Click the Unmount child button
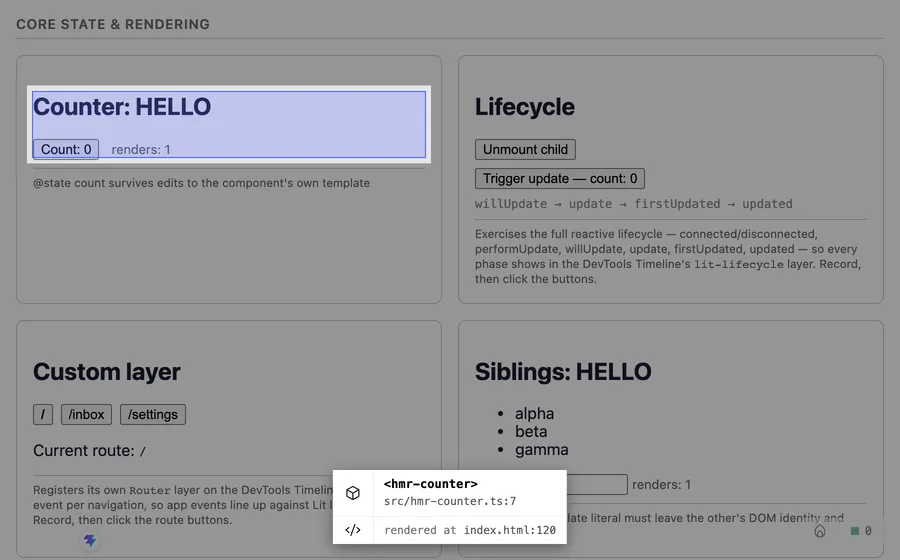Image resolution: width=900 pixels, height=560 pixels. coord(525,149)
